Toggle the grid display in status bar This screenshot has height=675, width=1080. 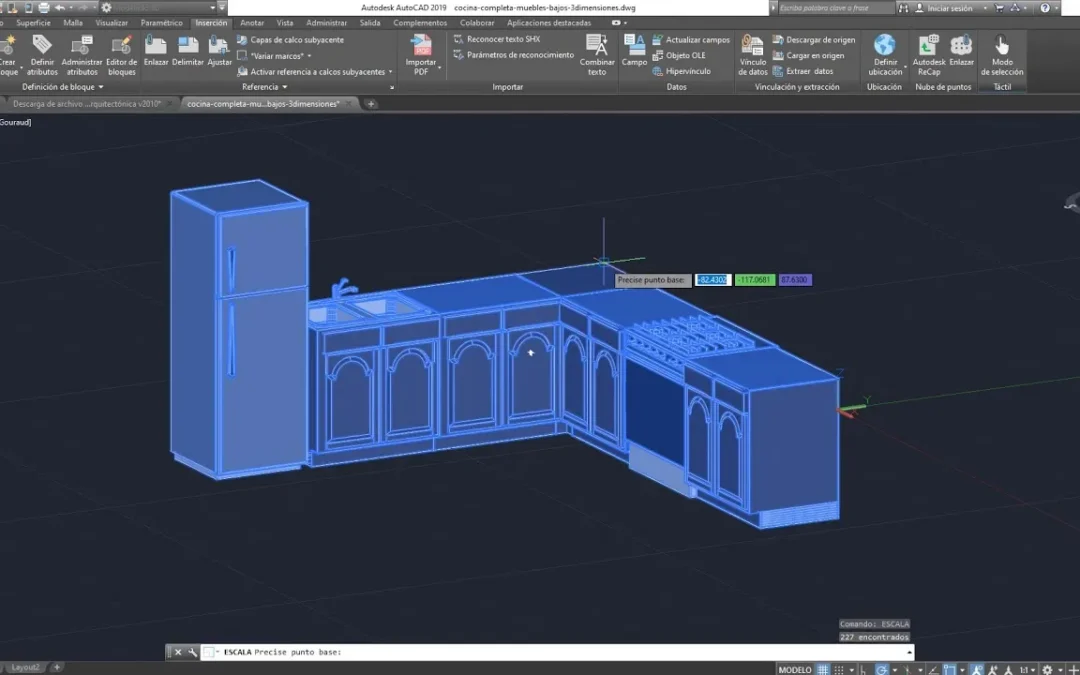click(x=824, y=669)
